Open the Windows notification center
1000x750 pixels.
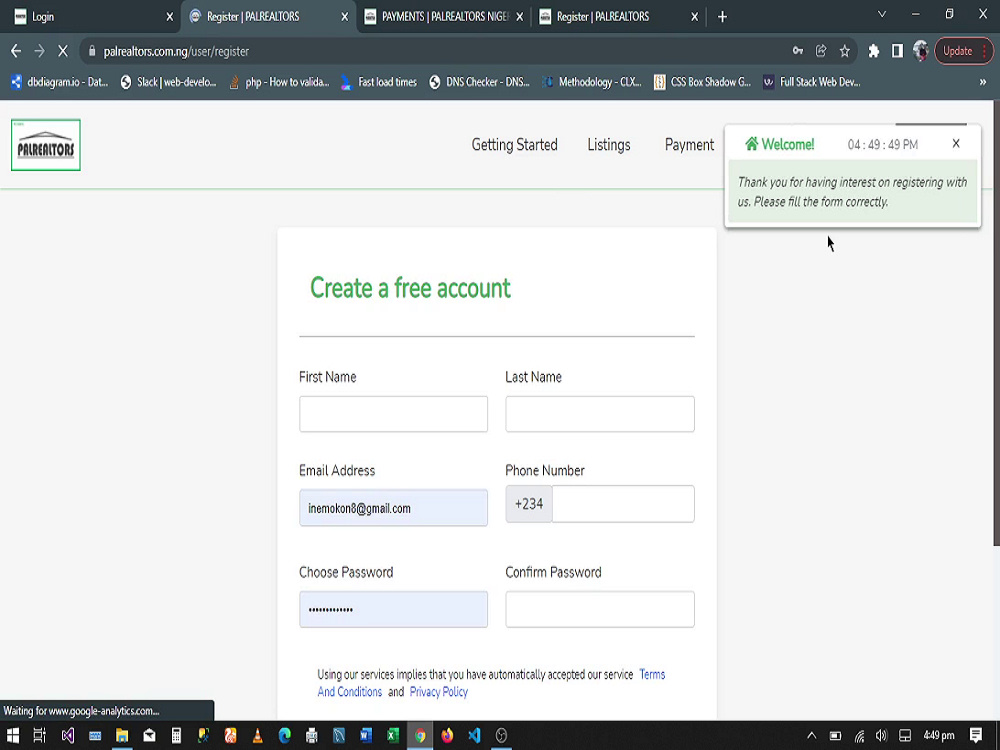[976, 735]
